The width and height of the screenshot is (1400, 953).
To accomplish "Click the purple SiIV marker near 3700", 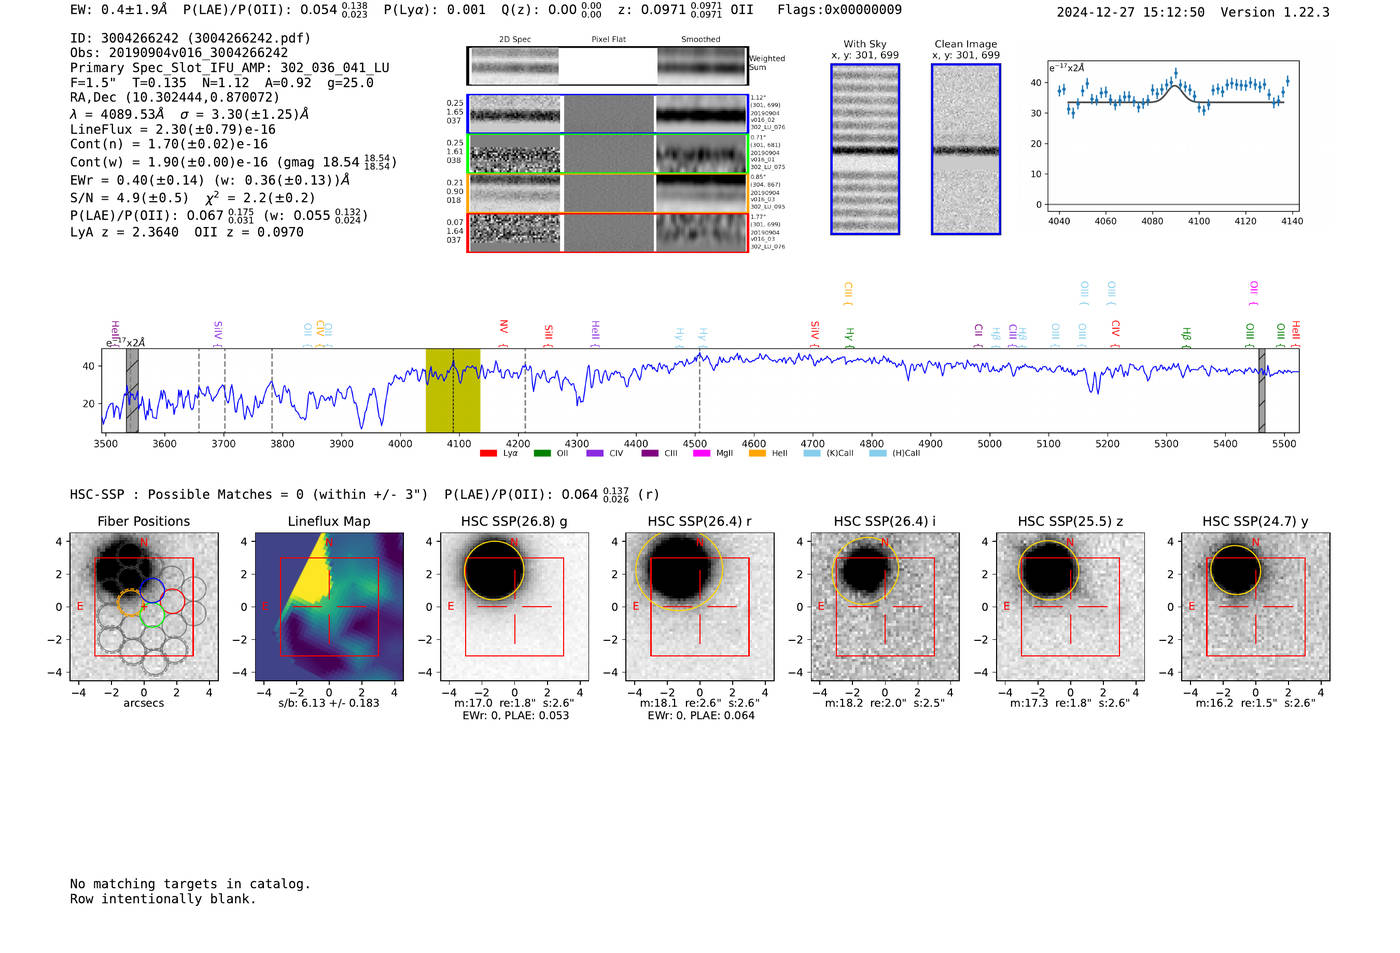I will coord(218,333).
